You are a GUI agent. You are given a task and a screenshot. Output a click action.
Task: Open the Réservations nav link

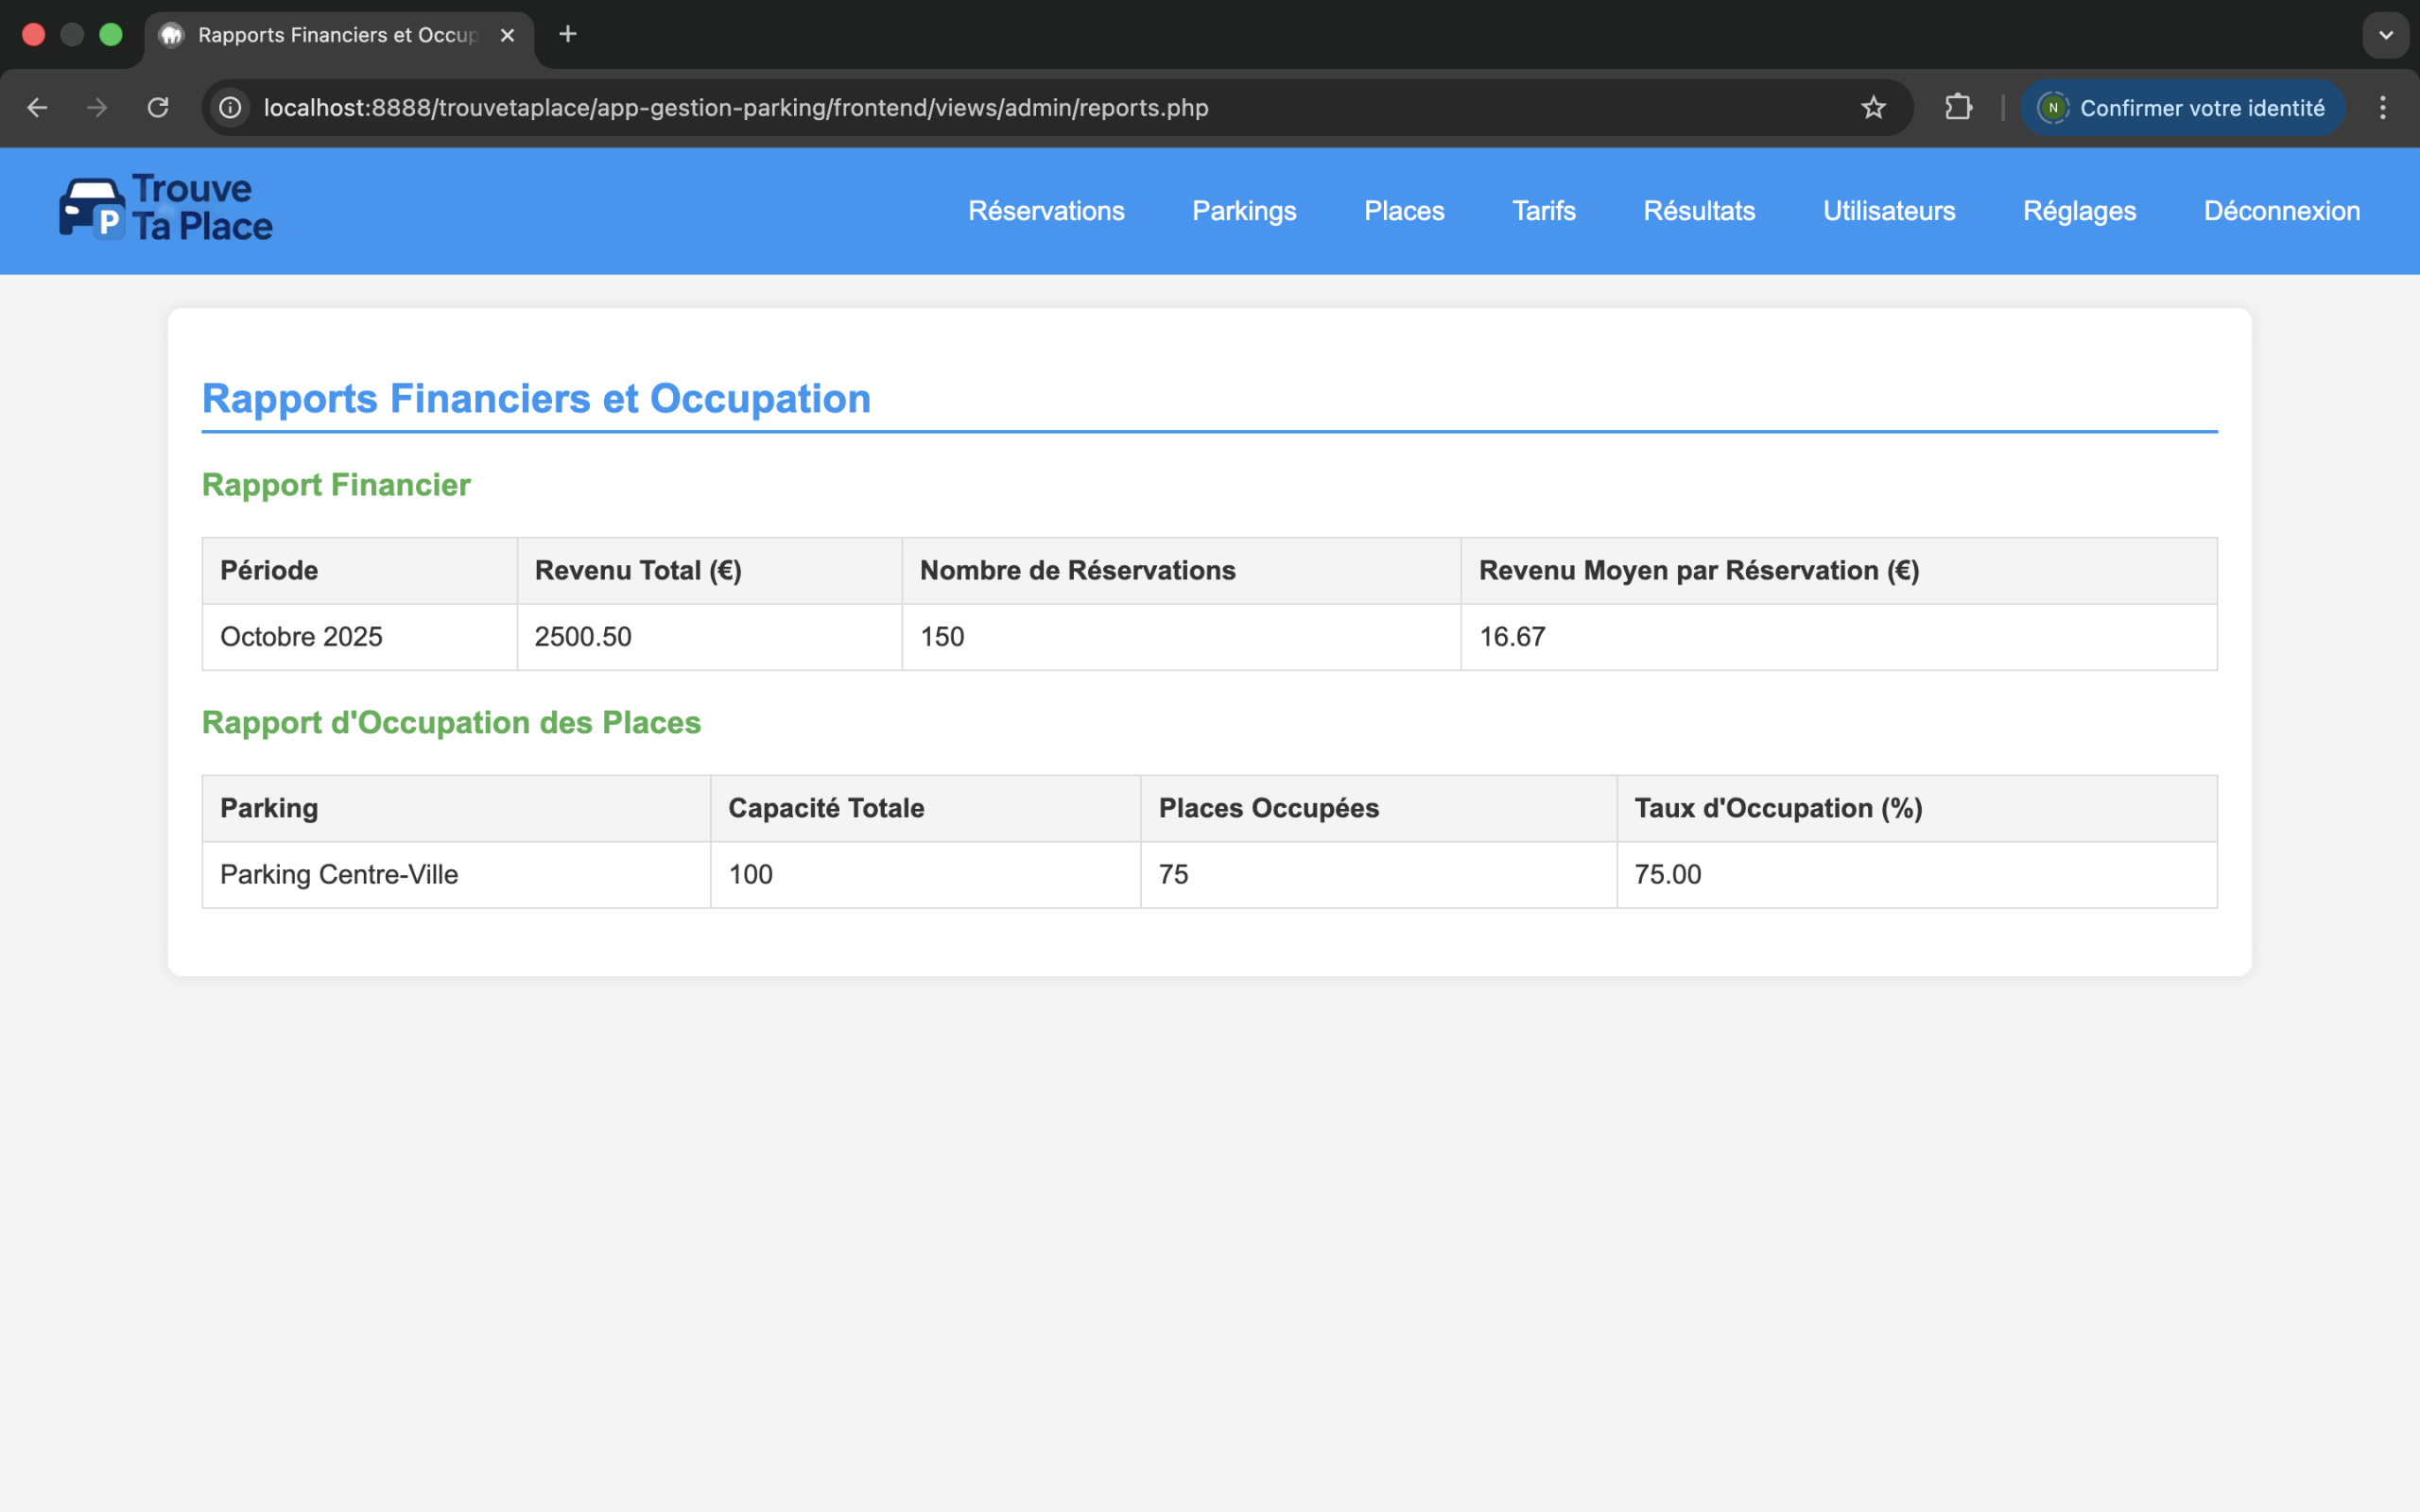coord(1046,211)
